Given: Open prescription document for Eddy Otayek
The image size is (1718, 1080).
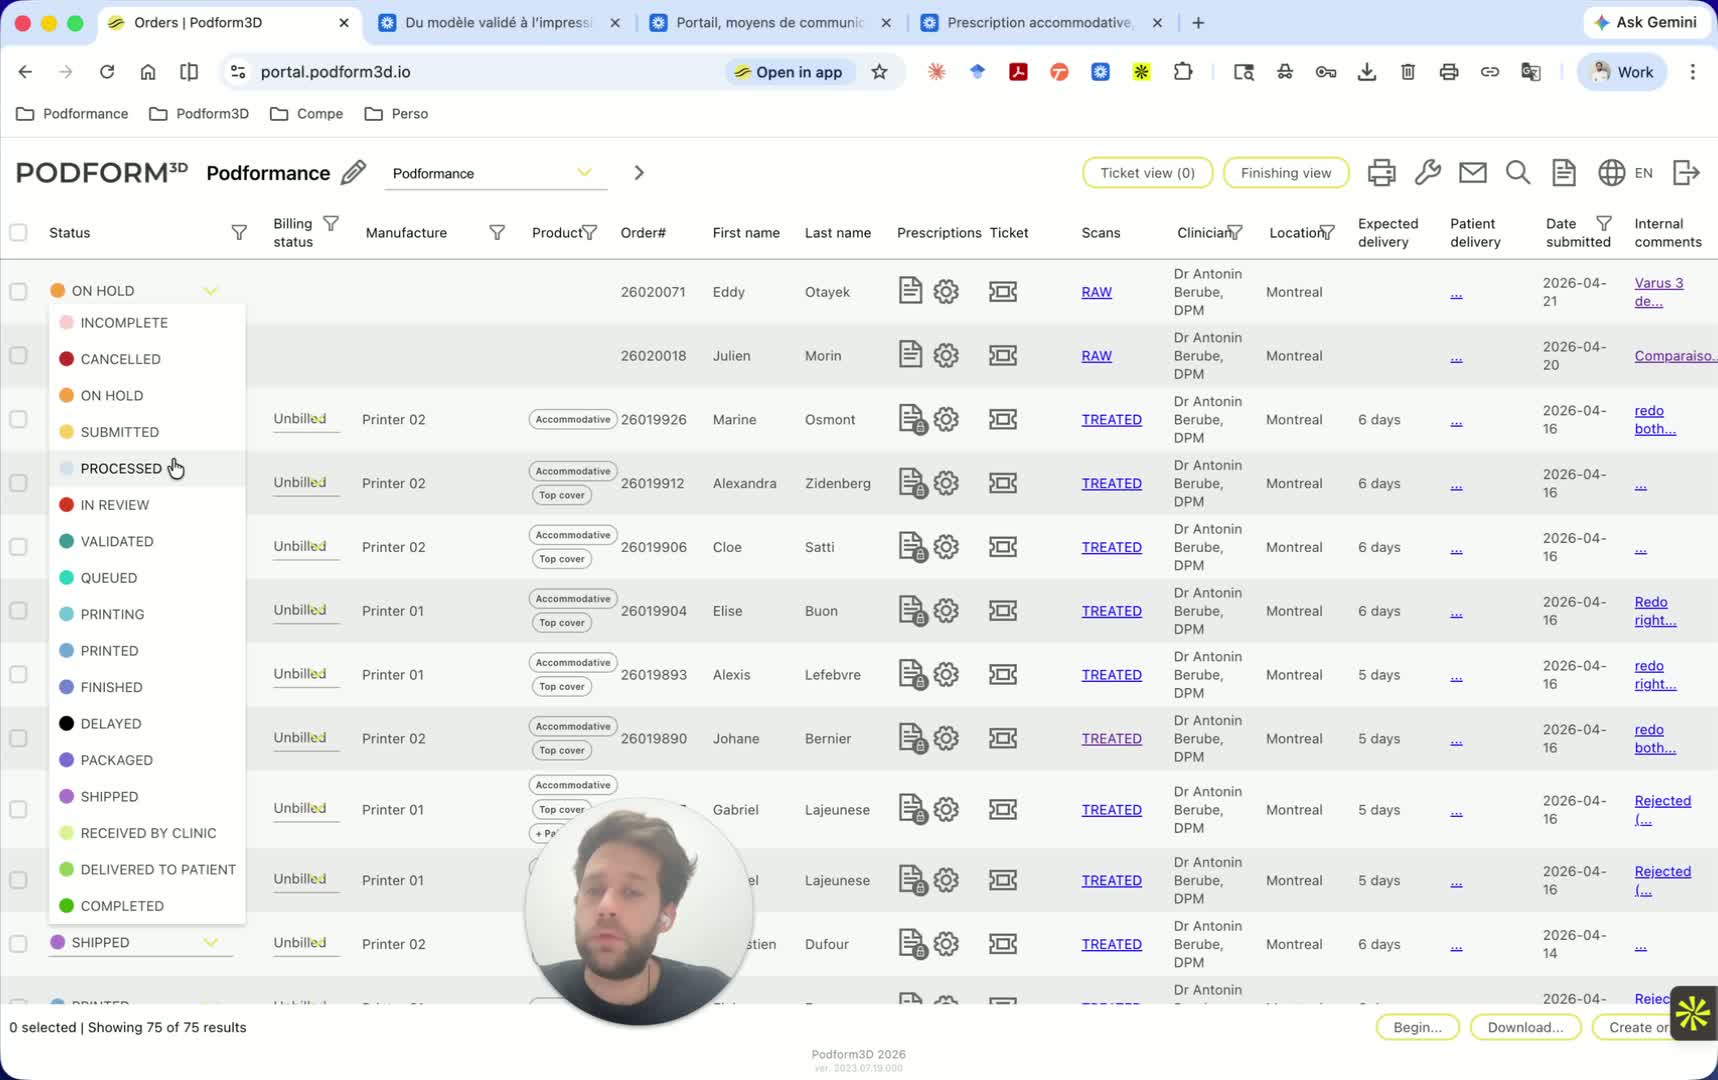Looking at the screenshot, I should pos(910,291).
